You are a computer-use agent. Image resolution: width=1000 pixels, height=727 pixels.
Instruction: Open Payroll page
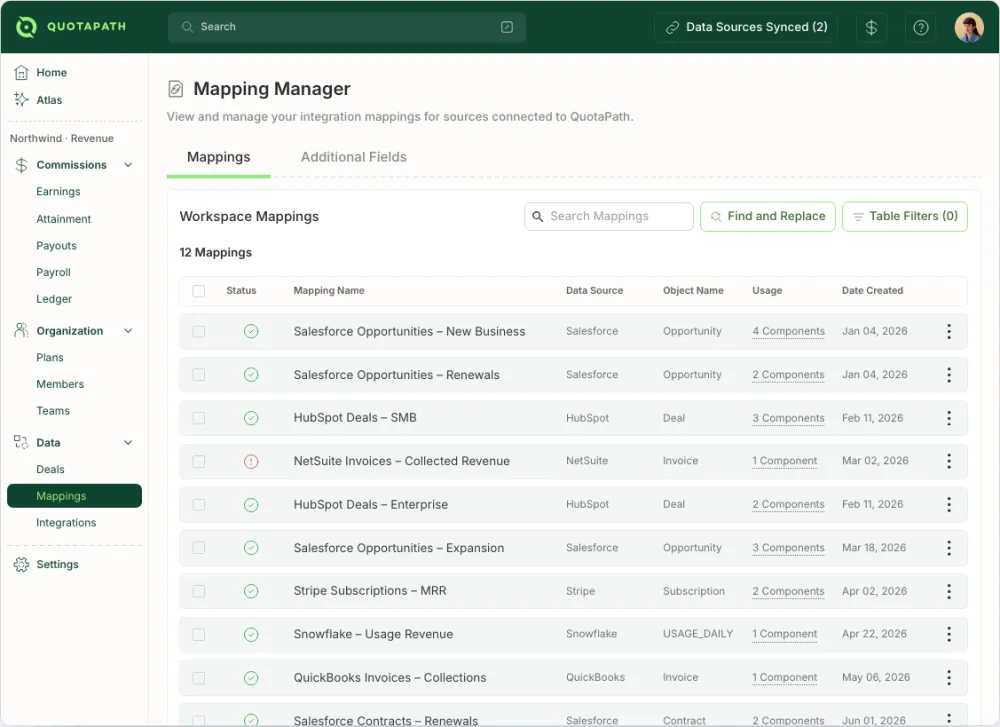[53, 272]
